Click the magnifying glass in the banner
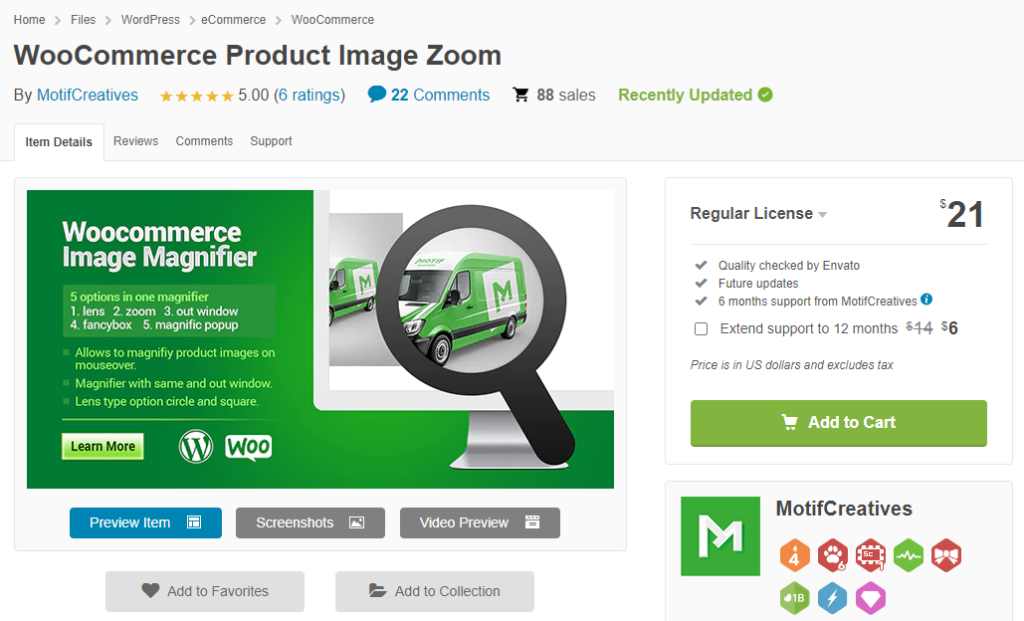Image resolution: width=1024 pixels, height=621 pixels. click(475, 336)
